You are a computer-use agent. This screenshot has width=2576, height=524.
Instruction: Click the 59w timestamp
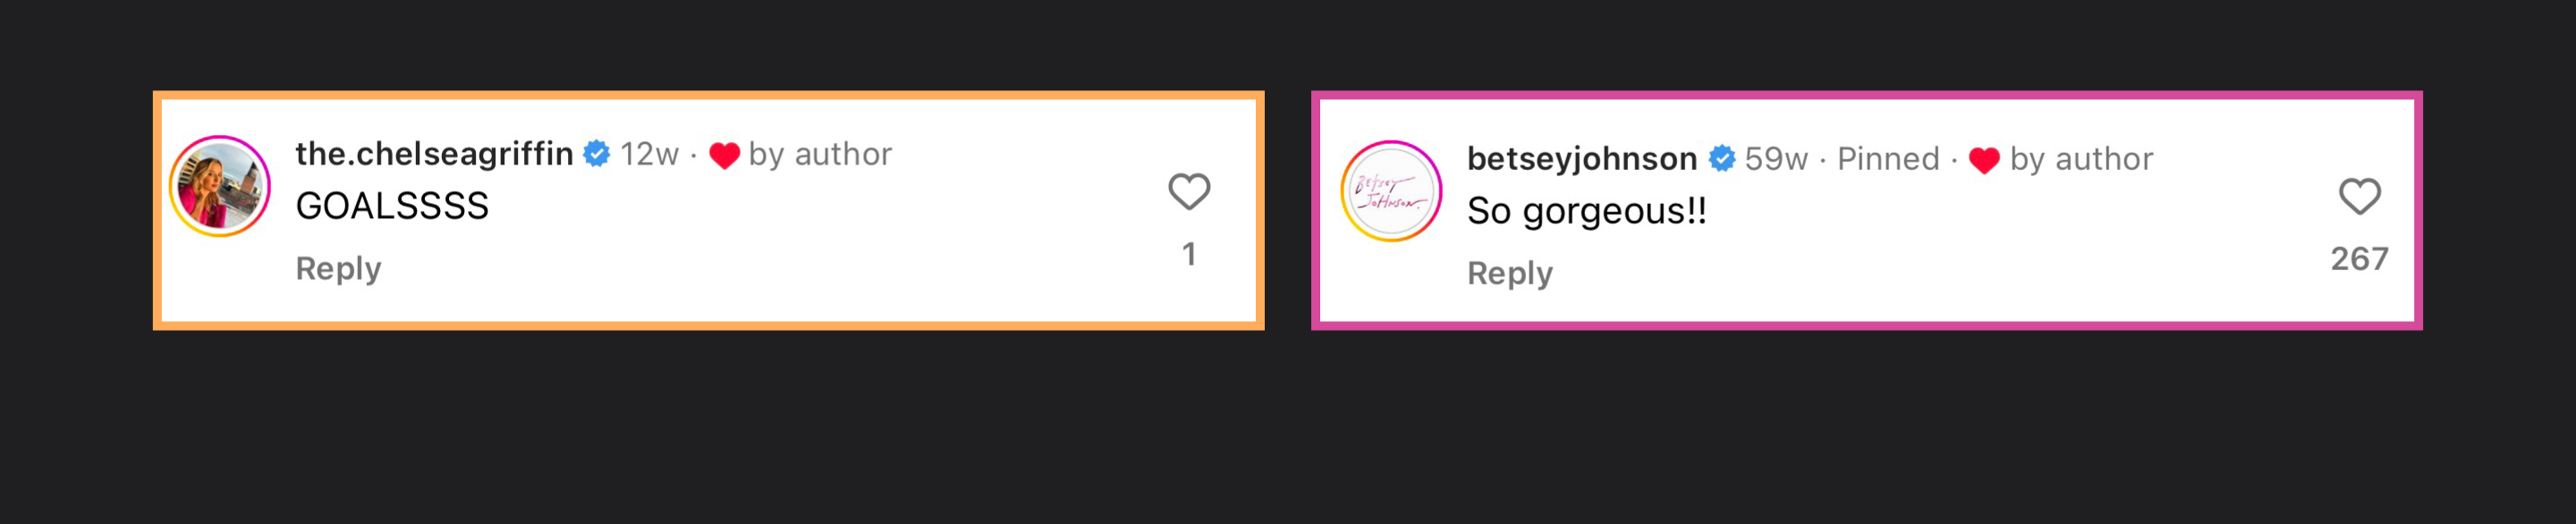point(1776,159)
